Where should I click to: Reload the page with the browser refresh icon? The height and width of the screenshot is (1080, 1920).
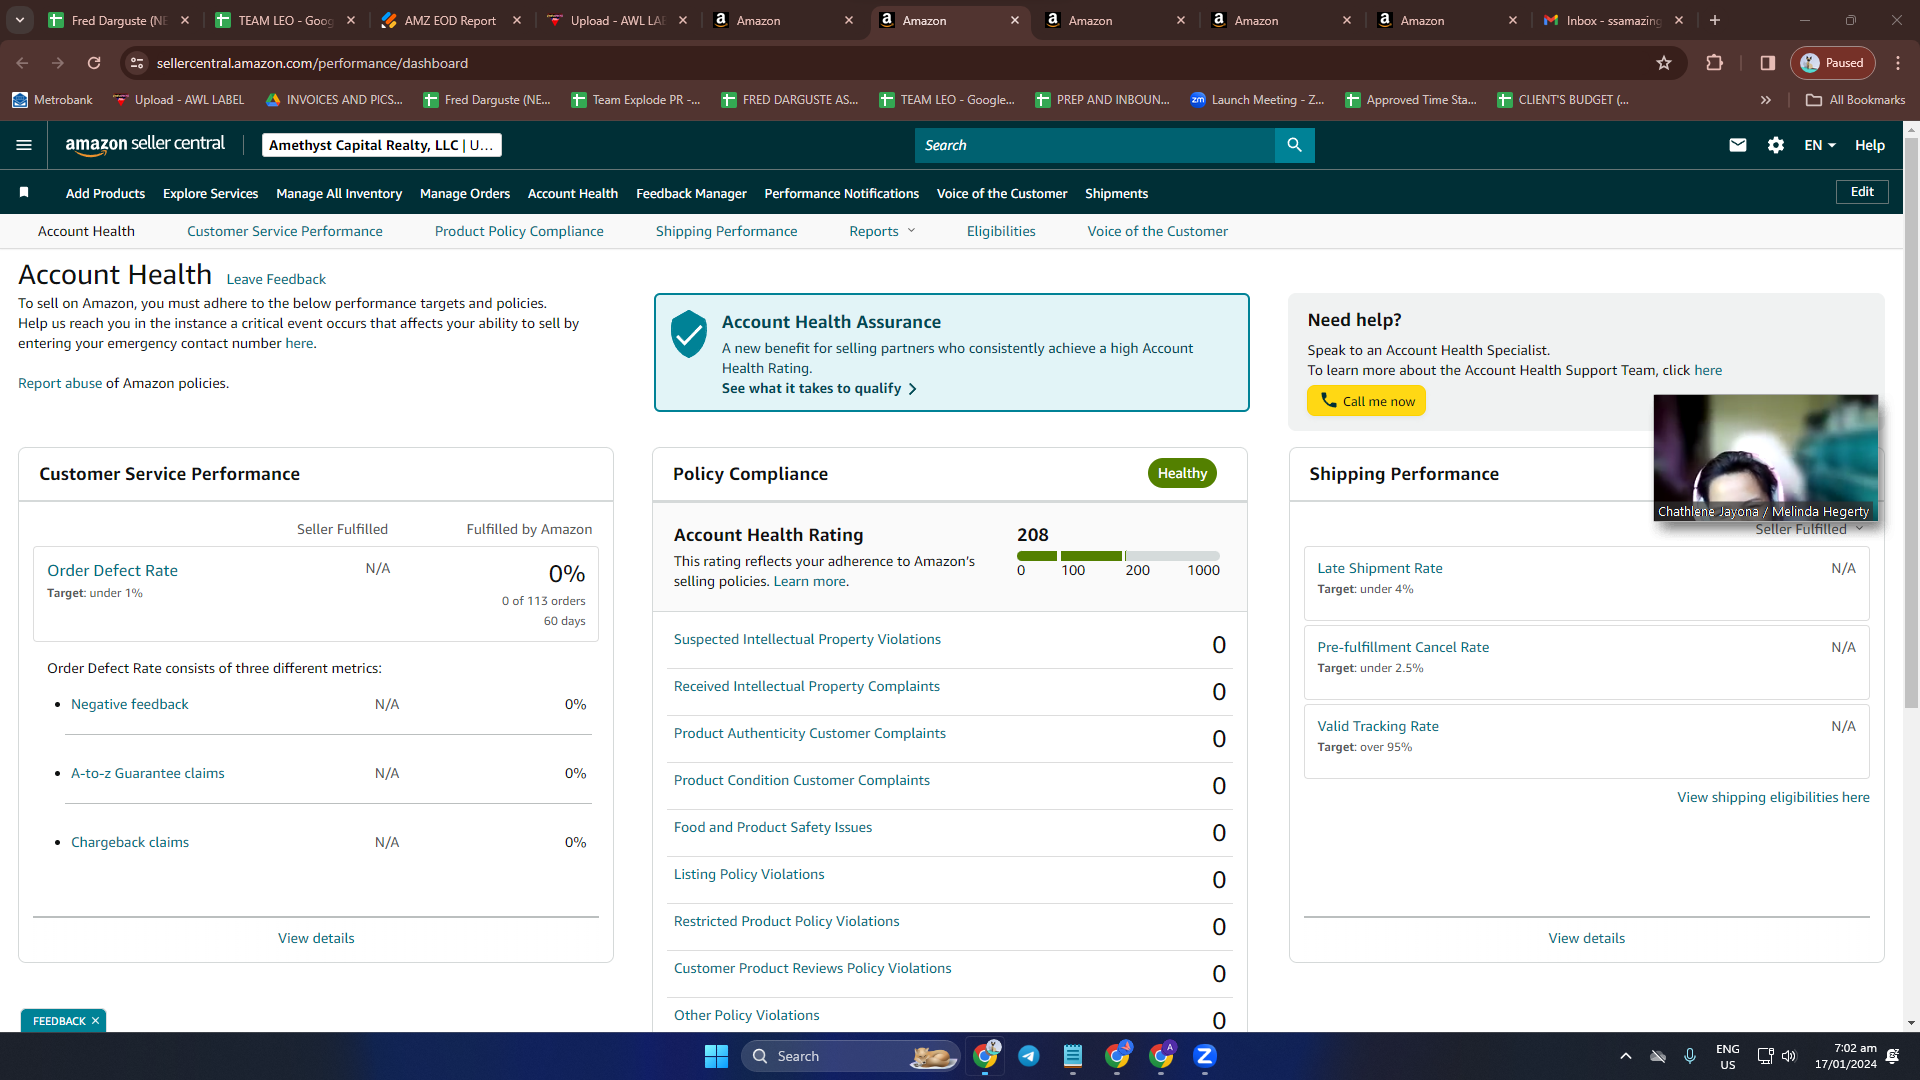tap(94, 63)
